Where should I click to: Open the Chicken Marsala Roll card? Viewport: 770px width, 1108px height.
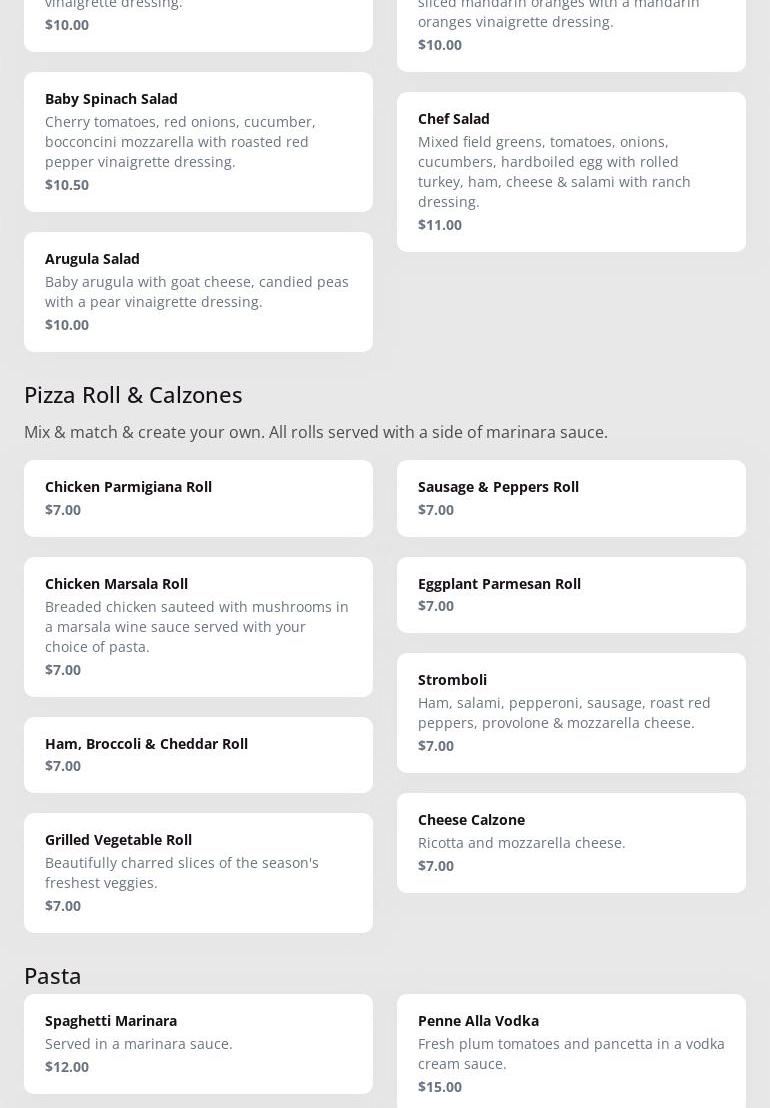coord(198,626)
